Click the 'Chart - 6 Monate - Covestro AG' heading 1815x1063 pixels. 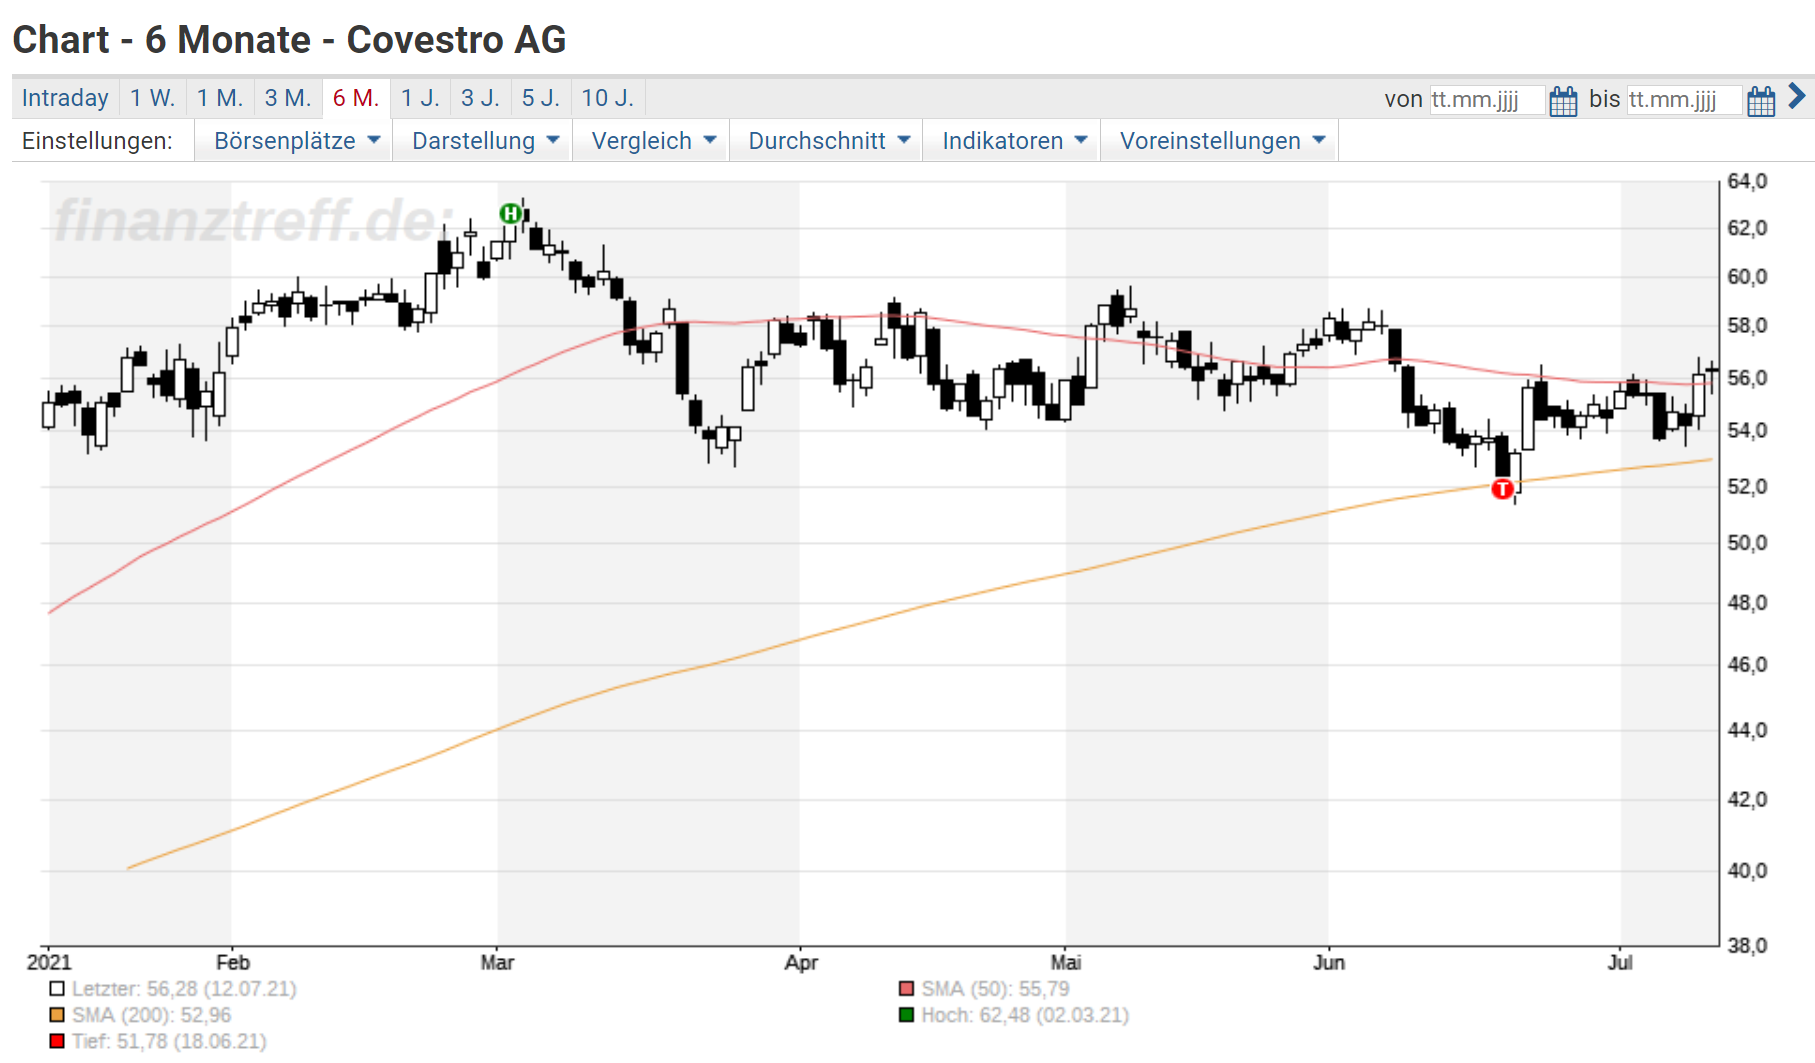[289, 40]
